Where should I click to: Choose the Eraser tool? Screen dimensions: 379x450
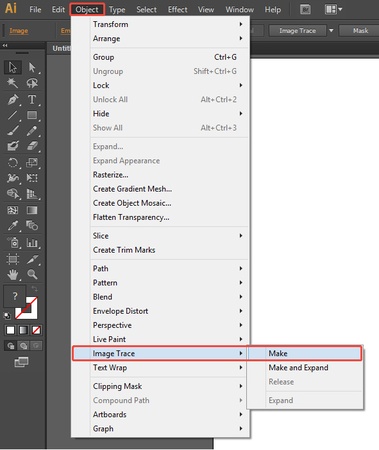[32, 146]
